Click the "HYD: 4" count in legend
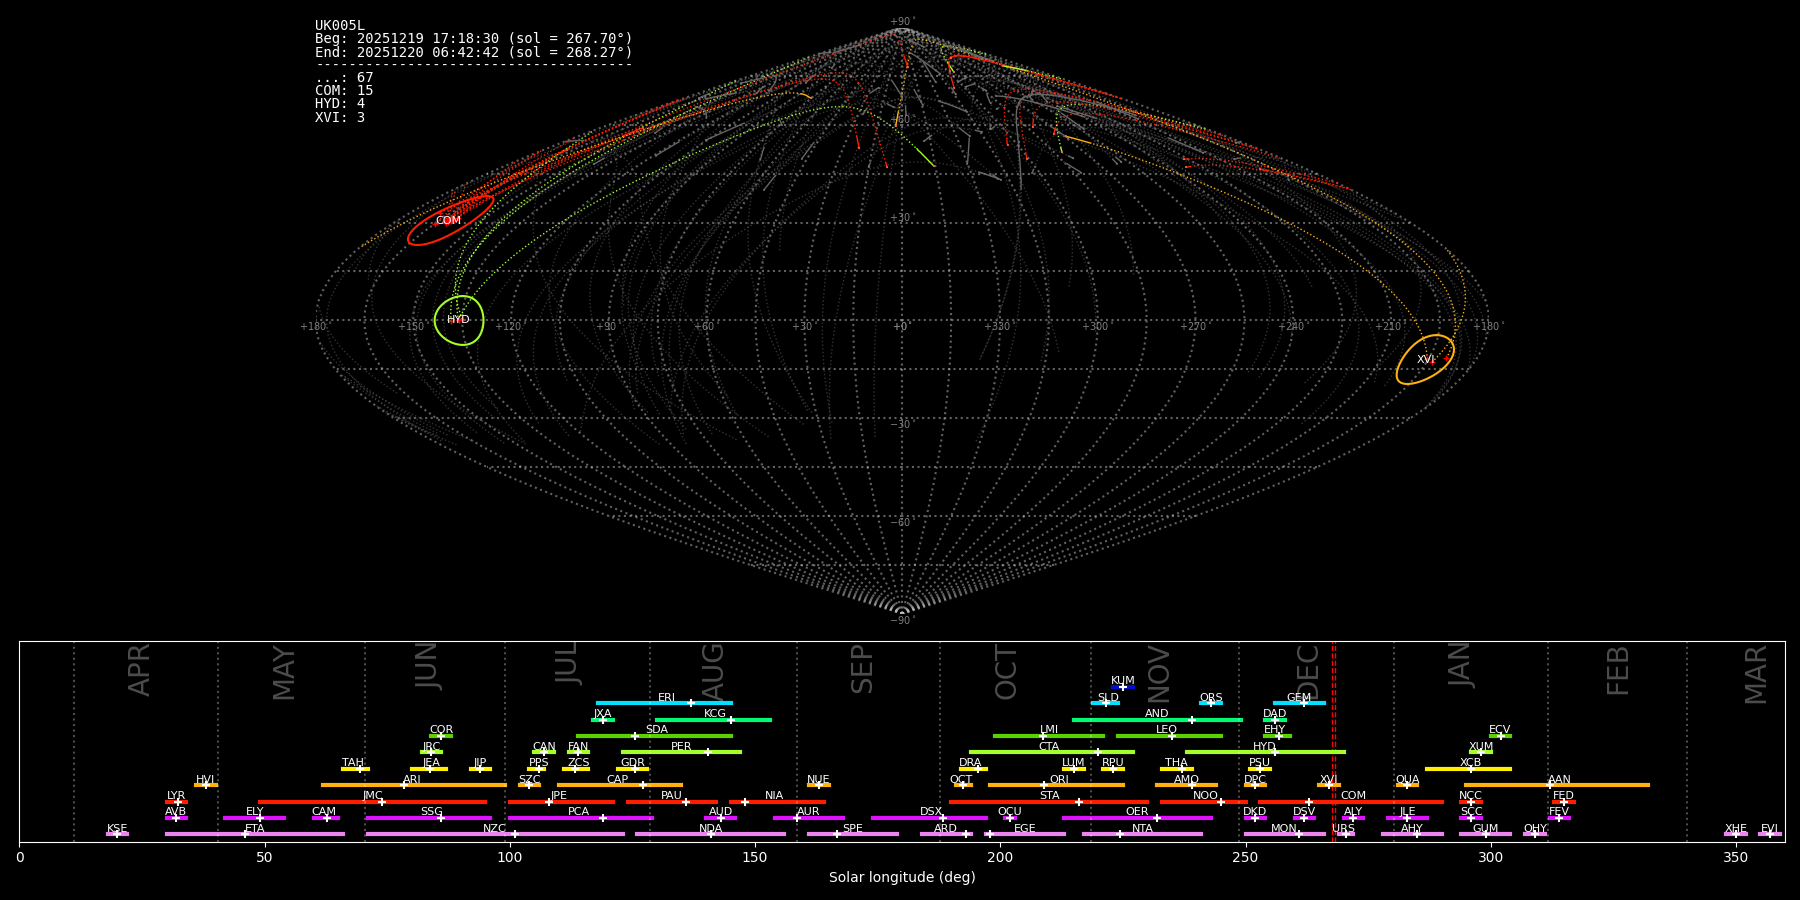1800x900 pixels. pos(340,104)
